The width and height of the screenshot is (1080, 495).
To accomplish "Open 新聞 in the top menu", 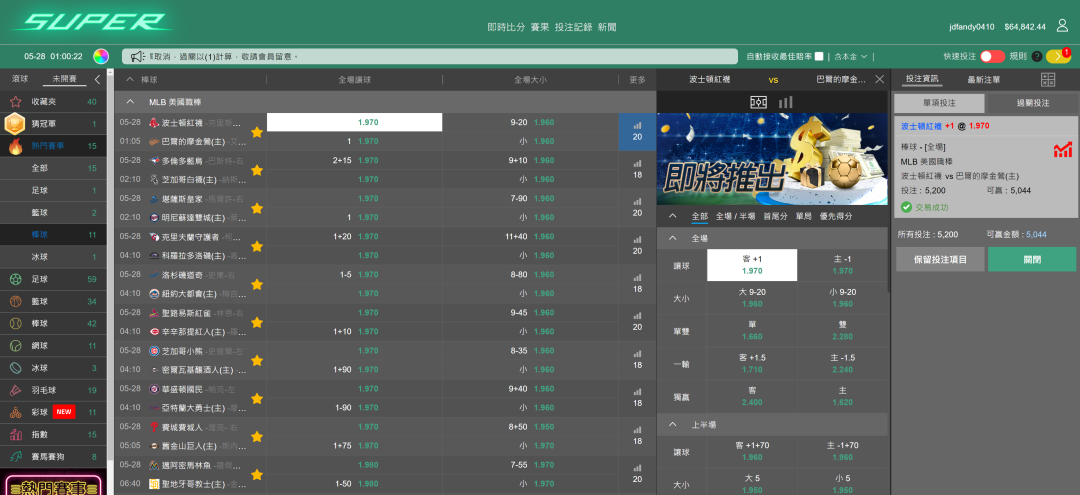I will point(608,28).
